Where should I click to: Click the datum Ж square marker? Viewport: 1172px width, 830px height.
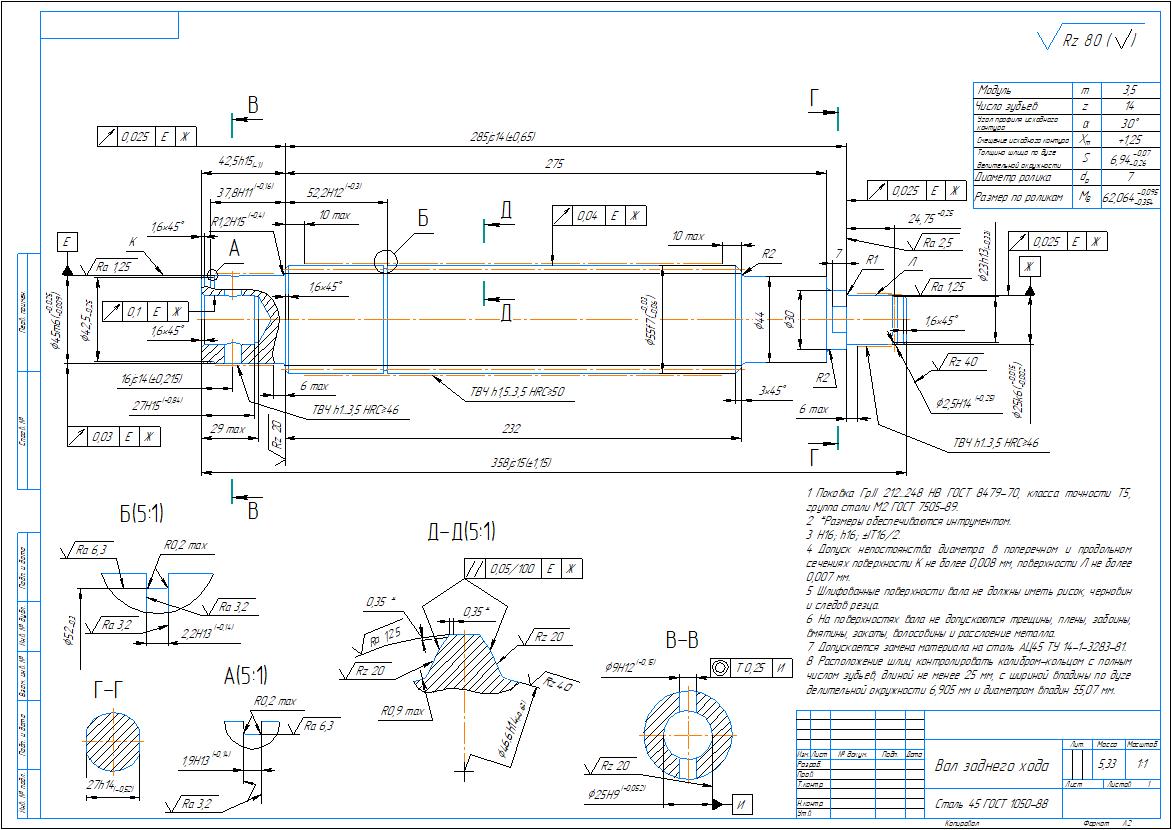click(x=1029, y=266)
